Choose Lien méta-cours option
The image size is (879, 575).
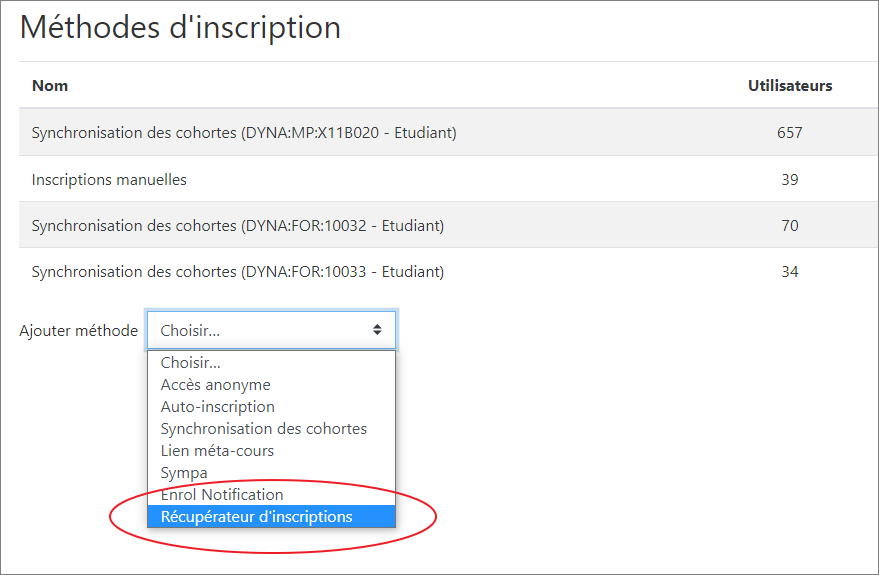(x=217, y=451)
